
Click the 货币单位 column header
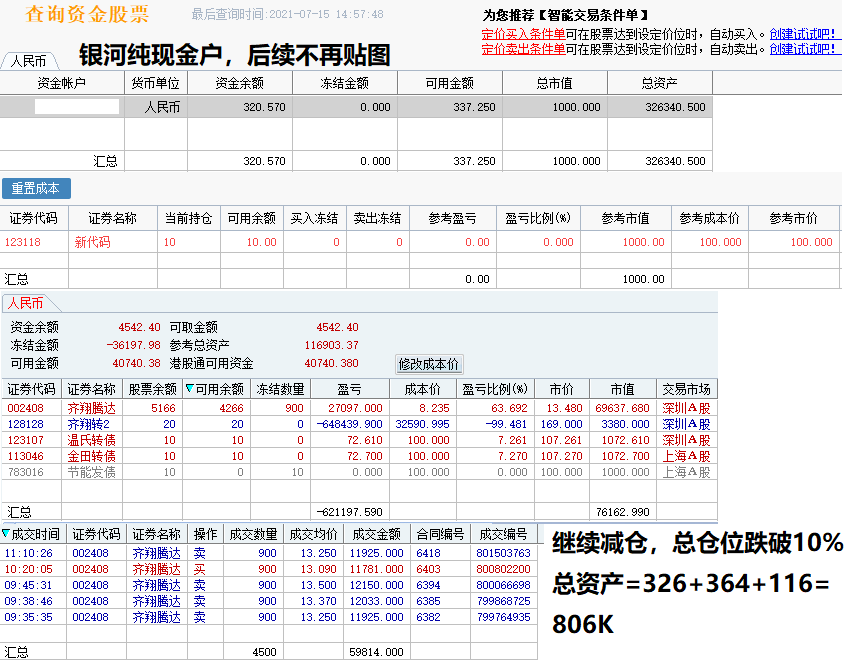point(156,83)
